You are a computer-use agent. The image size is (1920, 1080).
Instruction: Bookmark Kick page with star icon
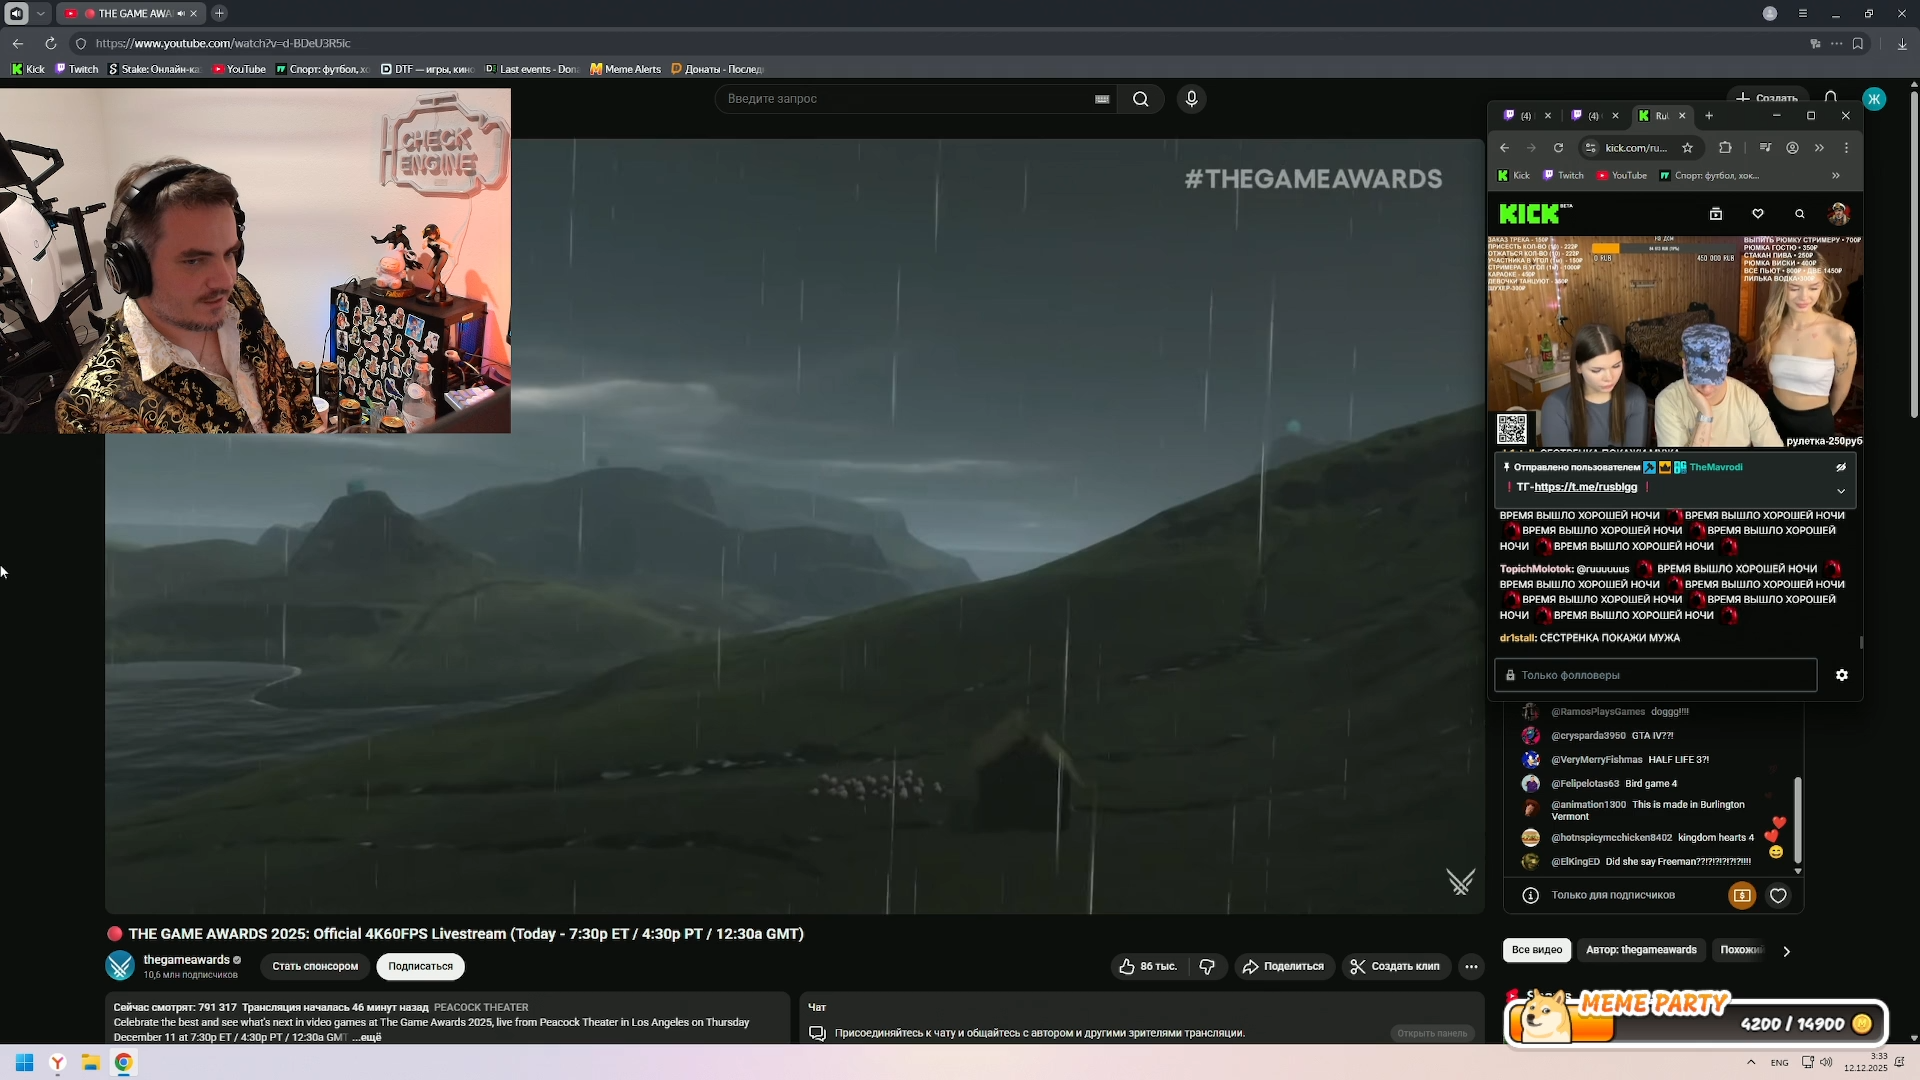(x=1687, y=148)
